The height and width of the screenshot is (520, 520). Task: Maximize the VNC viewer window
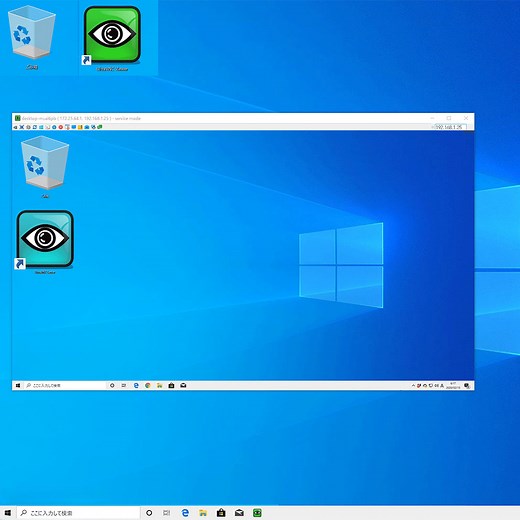pos(449,118)
